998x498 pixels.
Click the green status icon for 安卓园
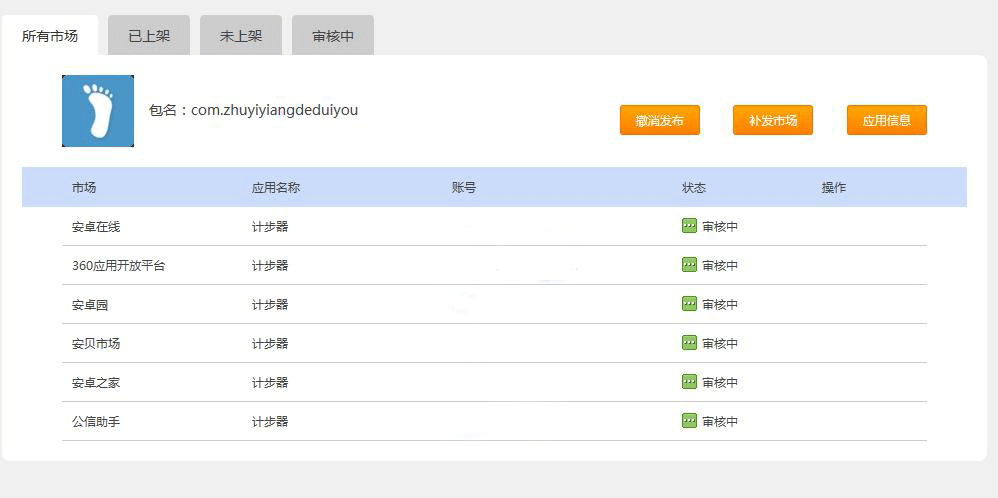click(x=689, y=304)
